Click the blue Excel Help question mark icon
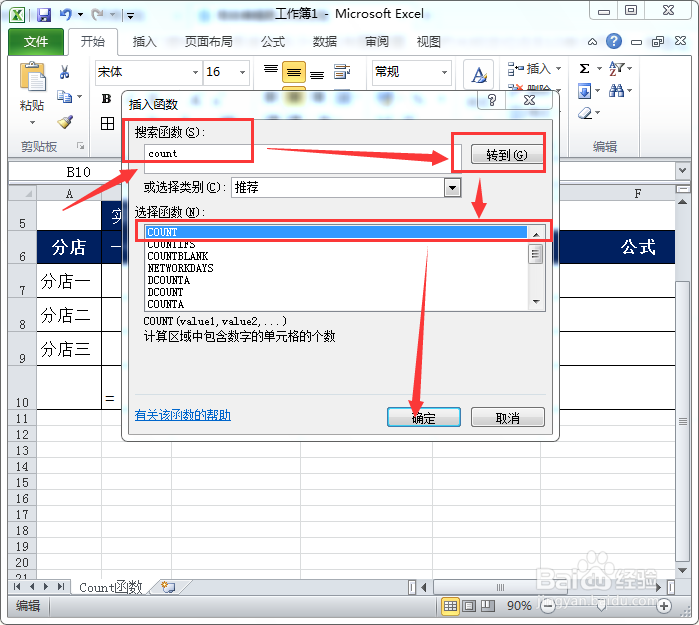Screen dimensions: 699x625 pyautogui.click(x=614, y=41)
